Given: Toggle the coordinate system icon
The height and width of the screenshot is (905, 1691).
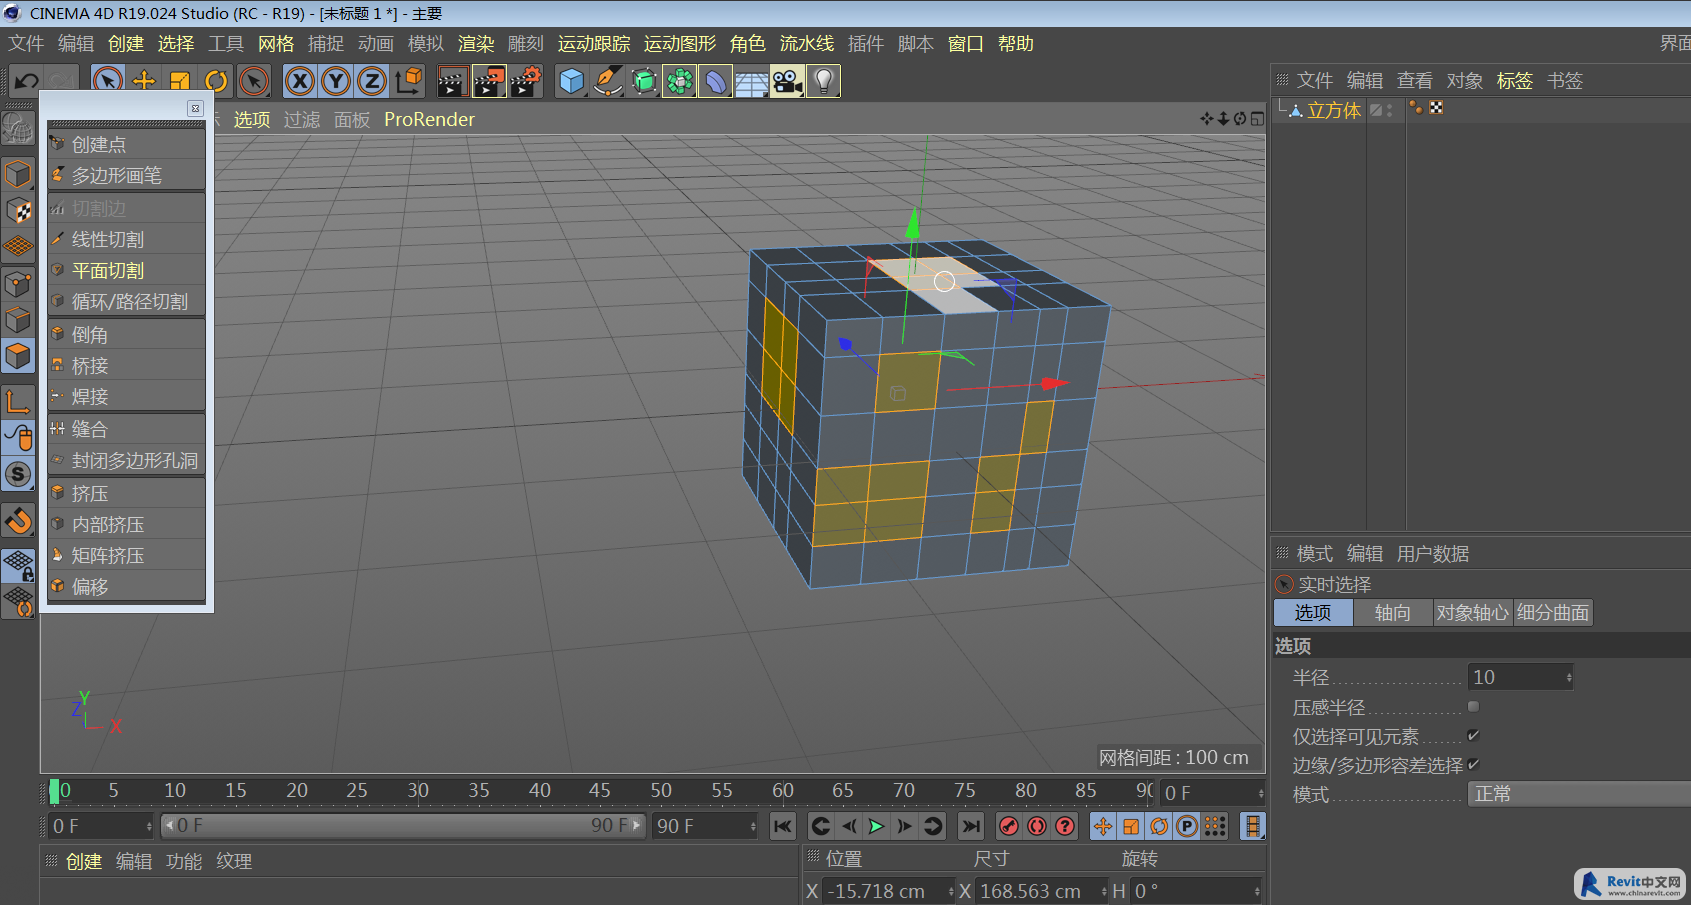Looking at the screenshot, I should pyautogui.click(x=408, y=81).
